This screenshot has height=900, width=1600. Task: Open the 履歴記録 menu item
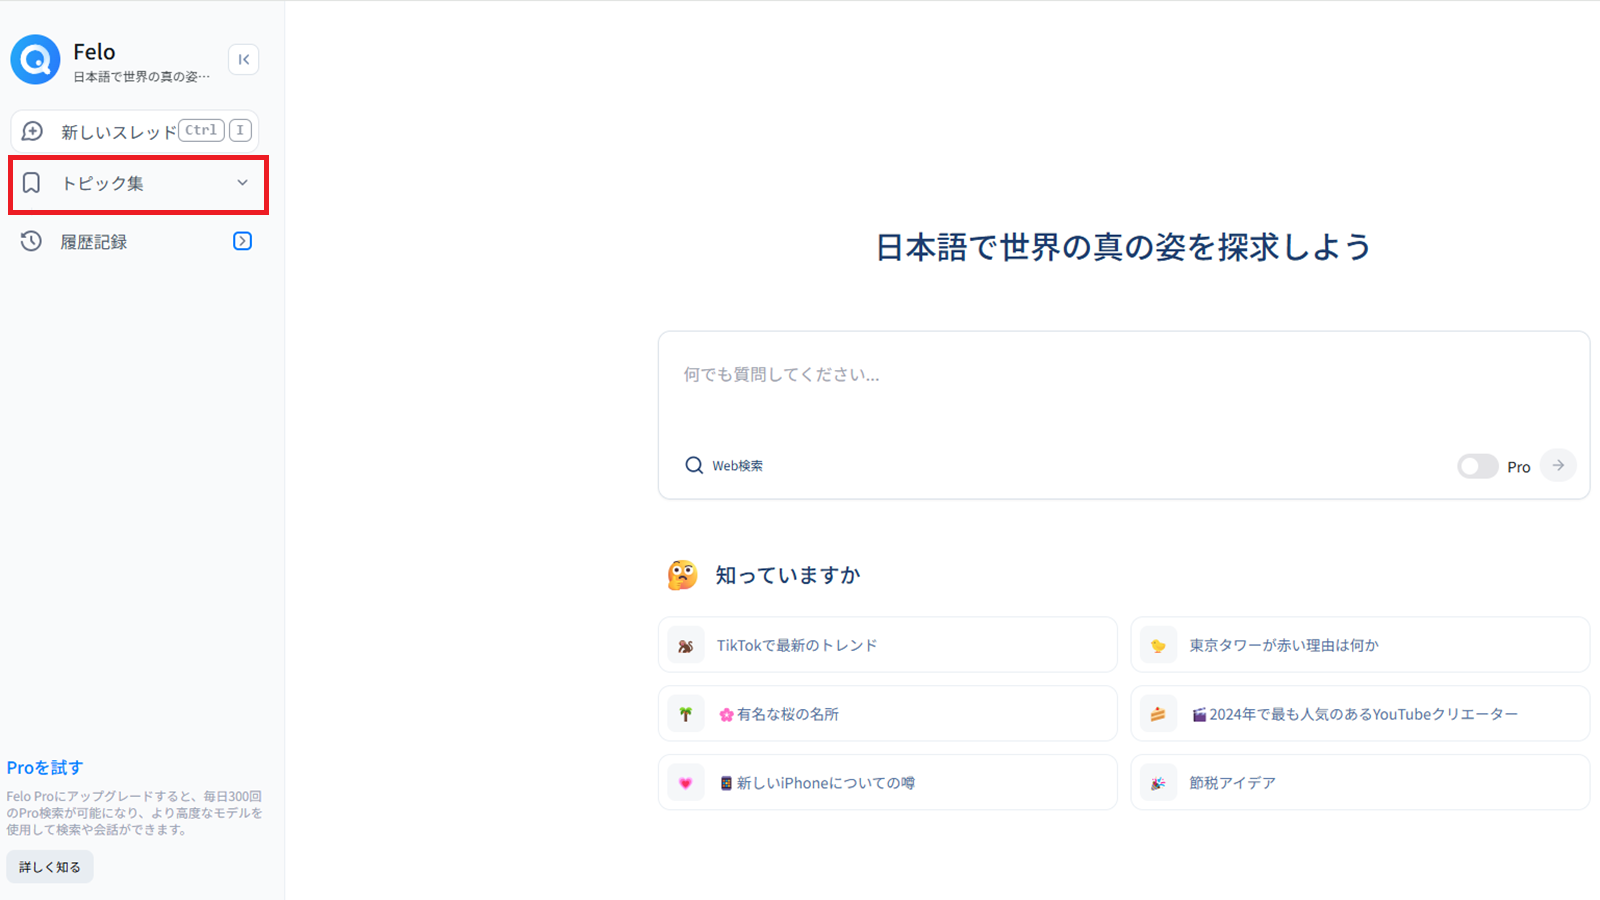(x=94, y=242)
